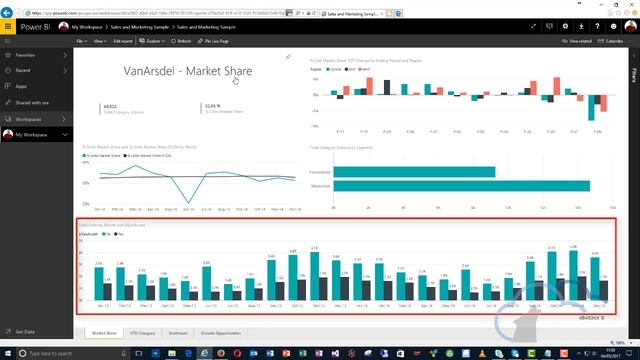Click the Moderation segment bar
640x360 pixels.
click(x=461, y=186)
